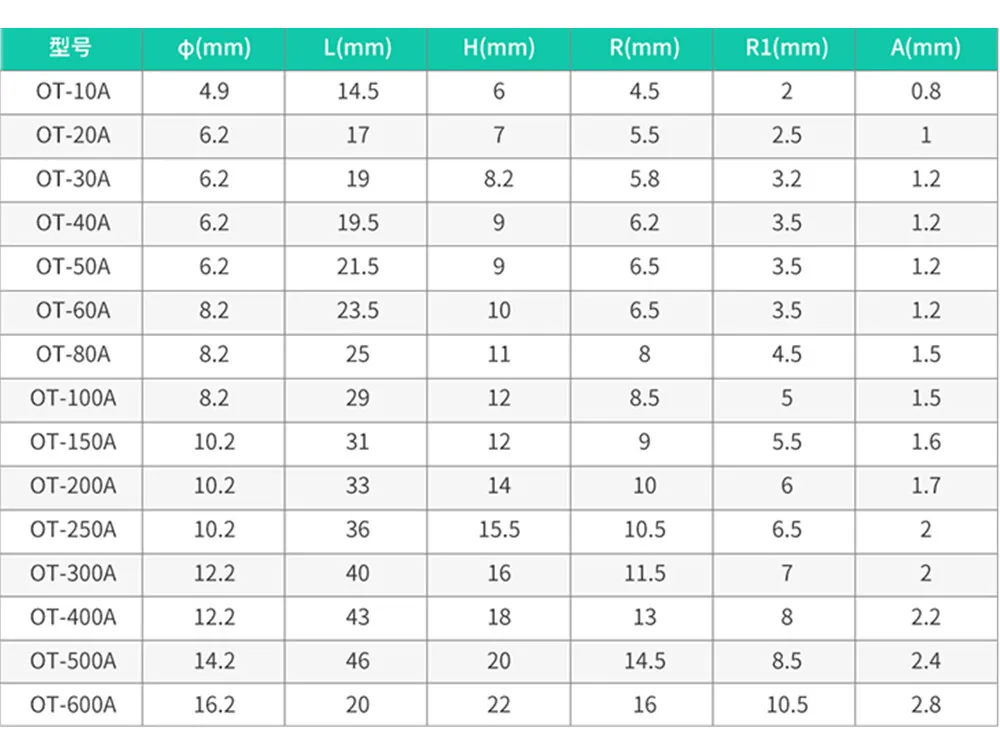Select the OT-100A model cell
1000x750 pixels.
click(x=71, y=399)
